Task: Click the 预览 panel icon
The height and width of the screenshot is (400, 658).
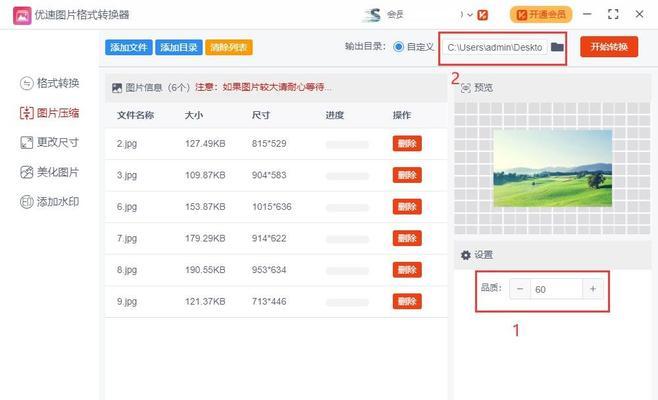Action: (465, 88)
